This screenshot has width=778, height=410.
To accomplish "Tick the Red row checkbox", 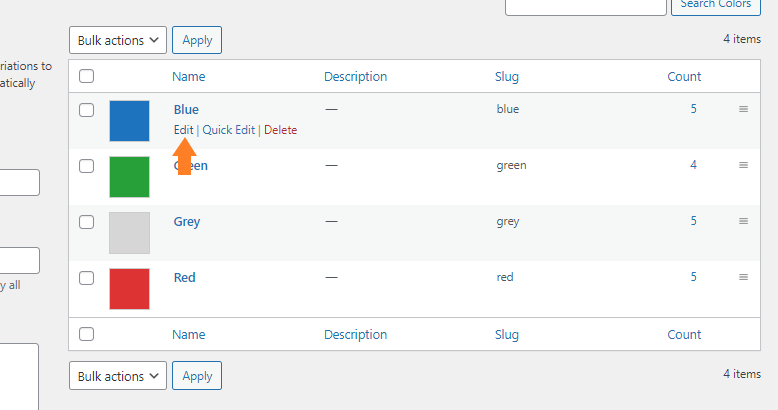I will (86, 278).
